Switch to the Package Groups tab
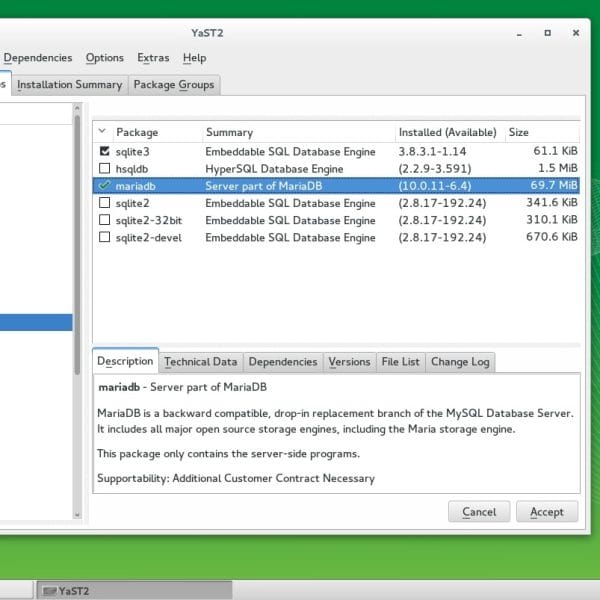The image size is (600, 600). click(174, 85)
